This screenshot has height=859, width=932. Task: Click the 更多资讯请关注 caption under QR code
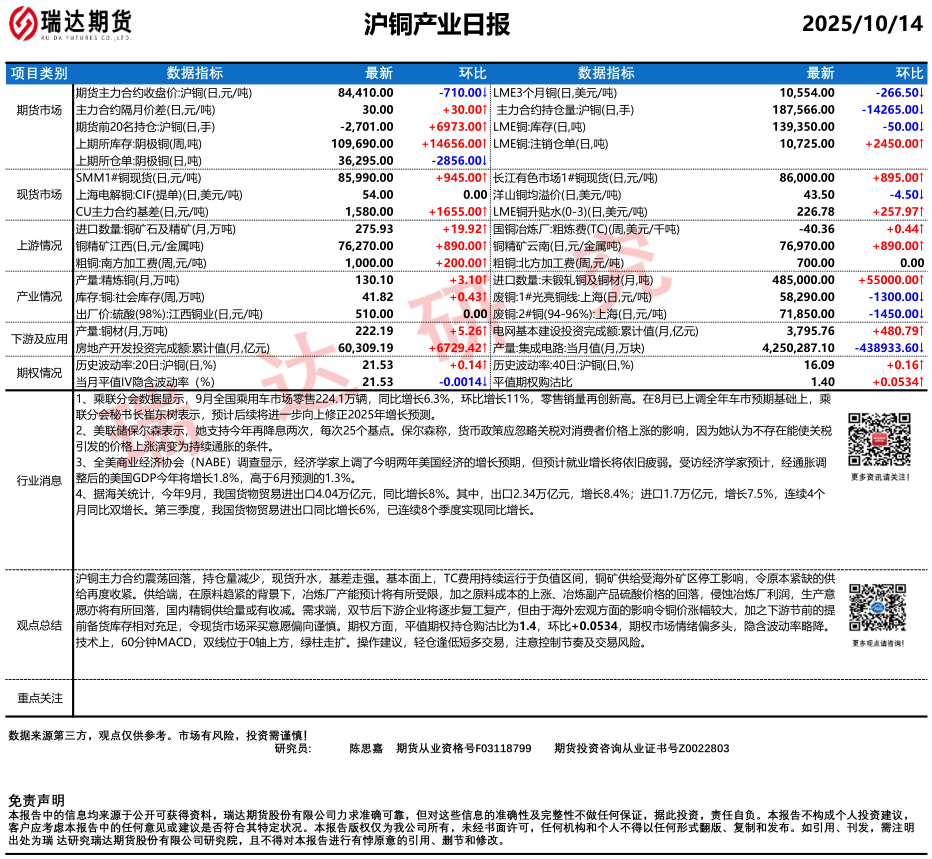(878, 477)
